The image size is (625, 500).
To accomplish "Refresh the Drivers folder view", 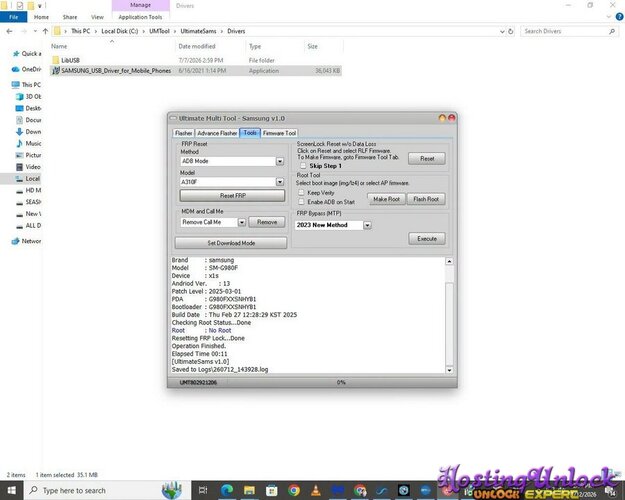I will (510, 31).
